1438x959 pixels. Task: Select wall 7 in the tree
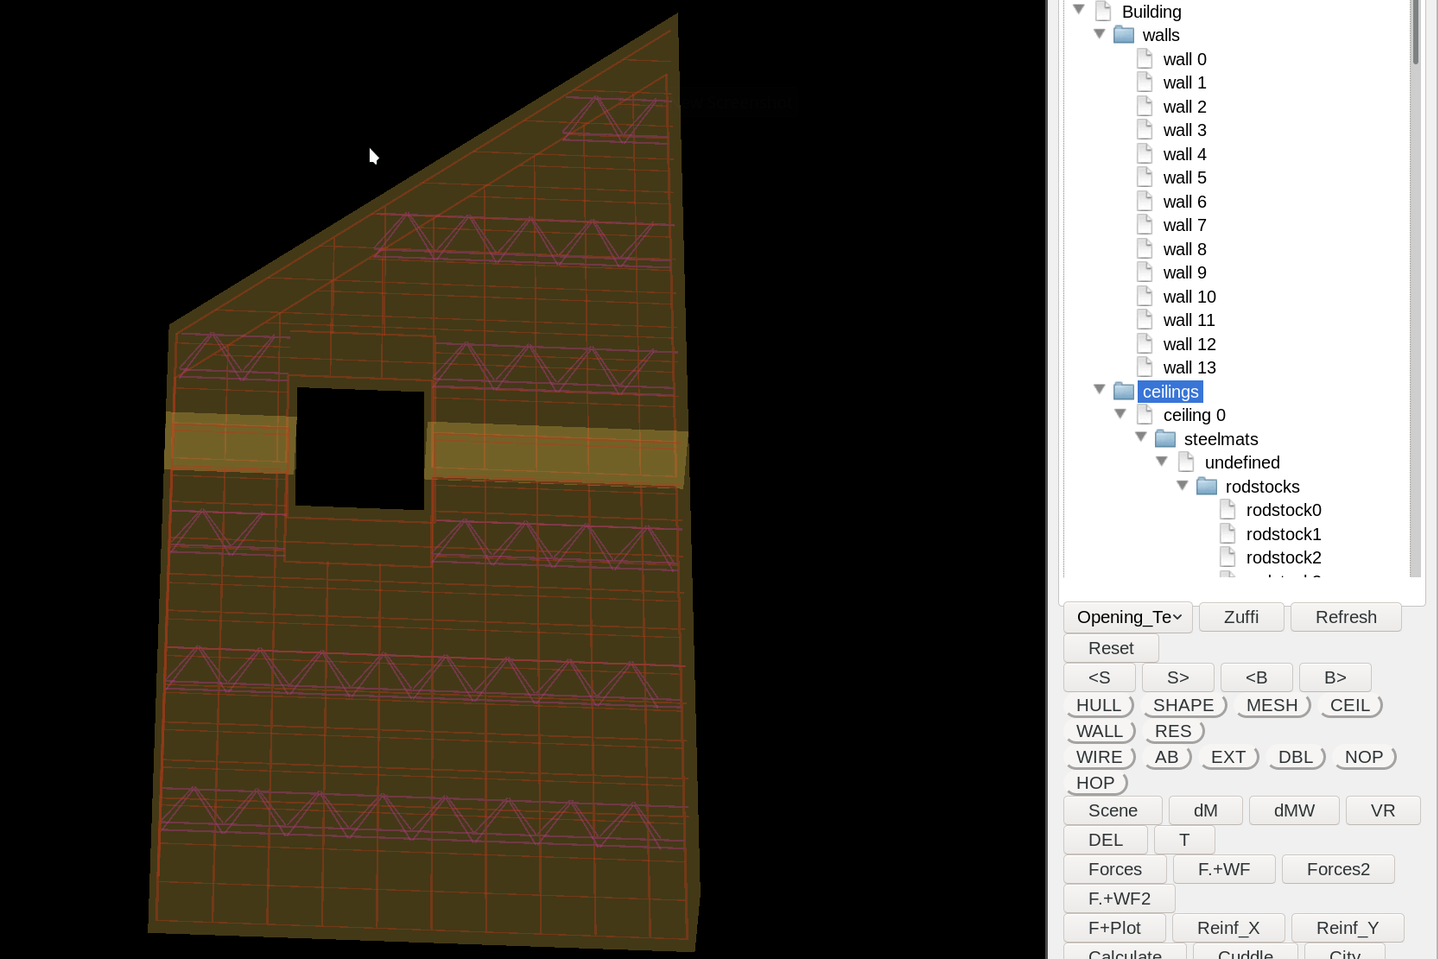(1185, 225)
